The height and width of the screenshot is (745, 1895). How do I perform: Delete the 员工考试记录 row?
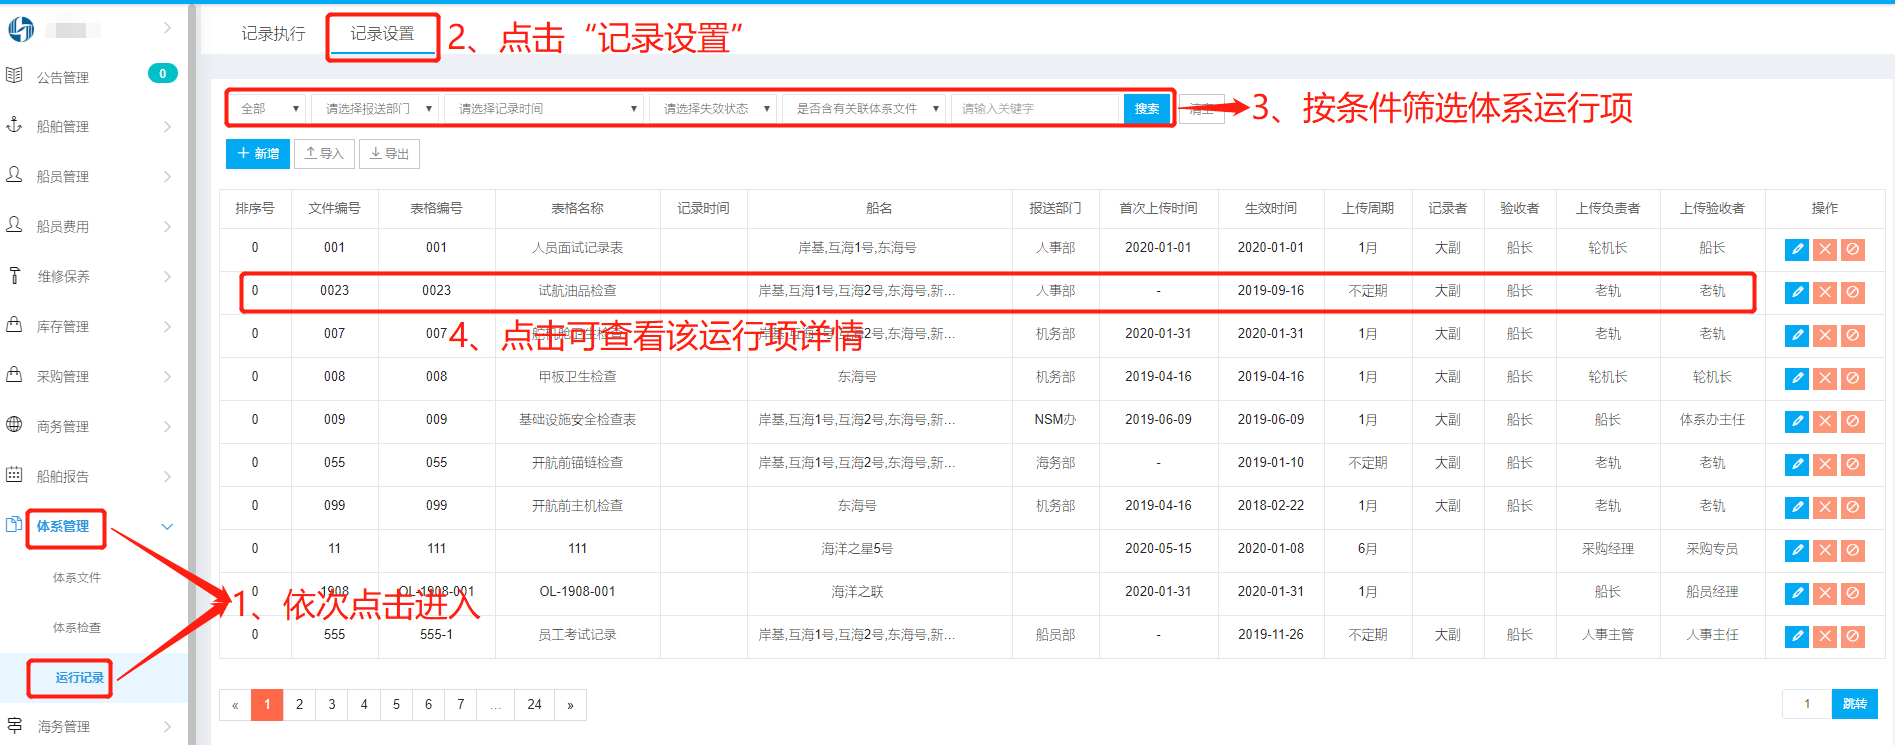pyautogui.click(x=1824, y=636)
